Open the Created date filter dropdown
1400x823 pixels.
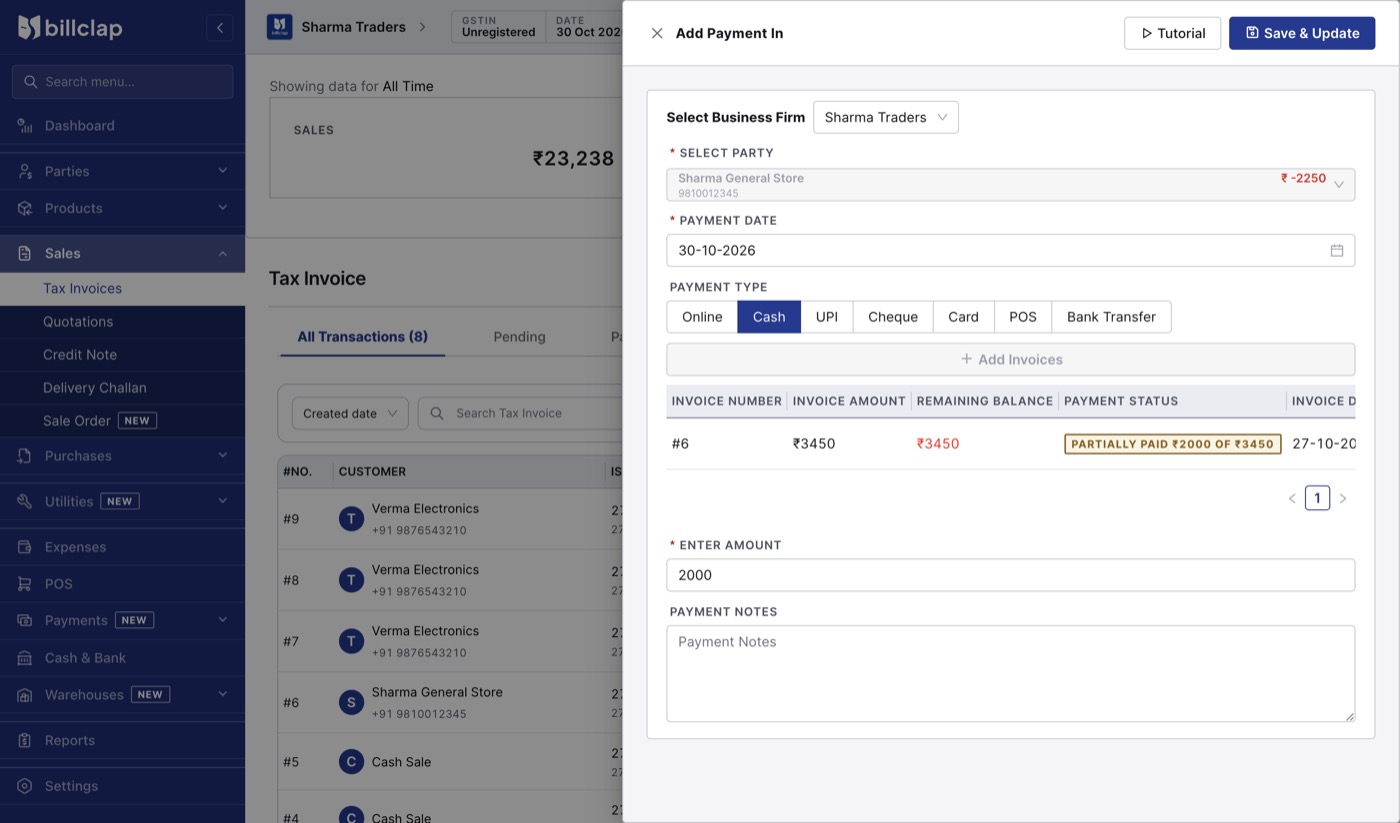coord(350,413)
